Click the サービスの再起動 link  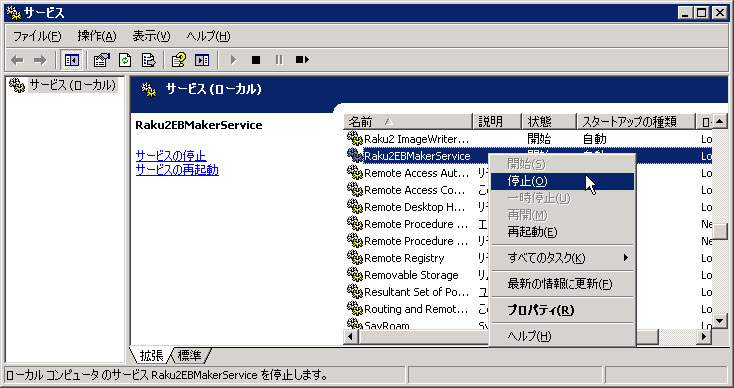[x=177, y=169]
